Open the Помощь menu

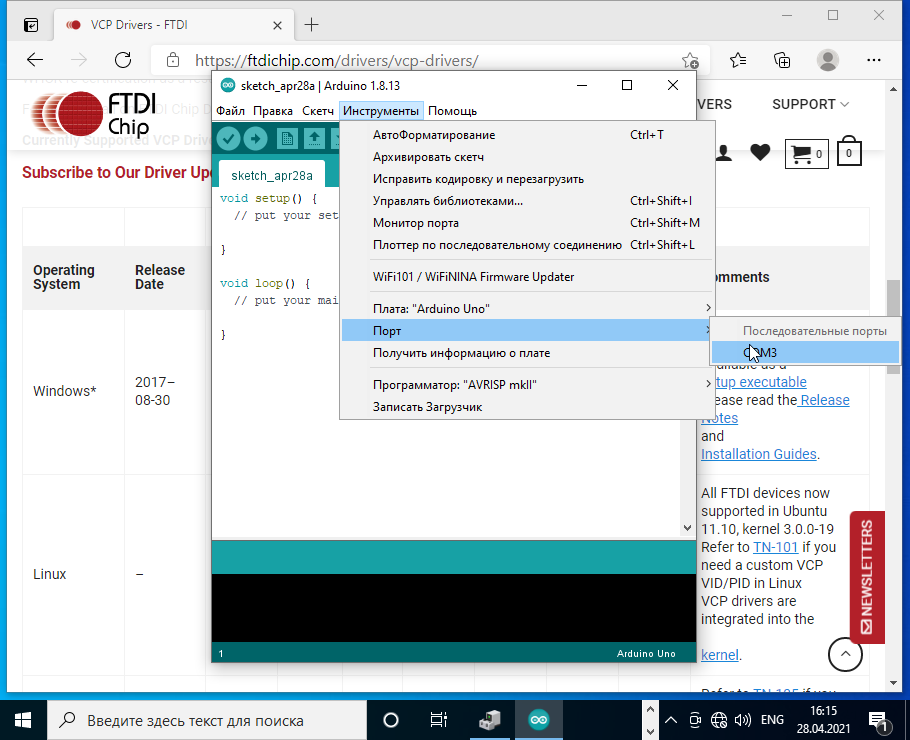pos(452,111)
